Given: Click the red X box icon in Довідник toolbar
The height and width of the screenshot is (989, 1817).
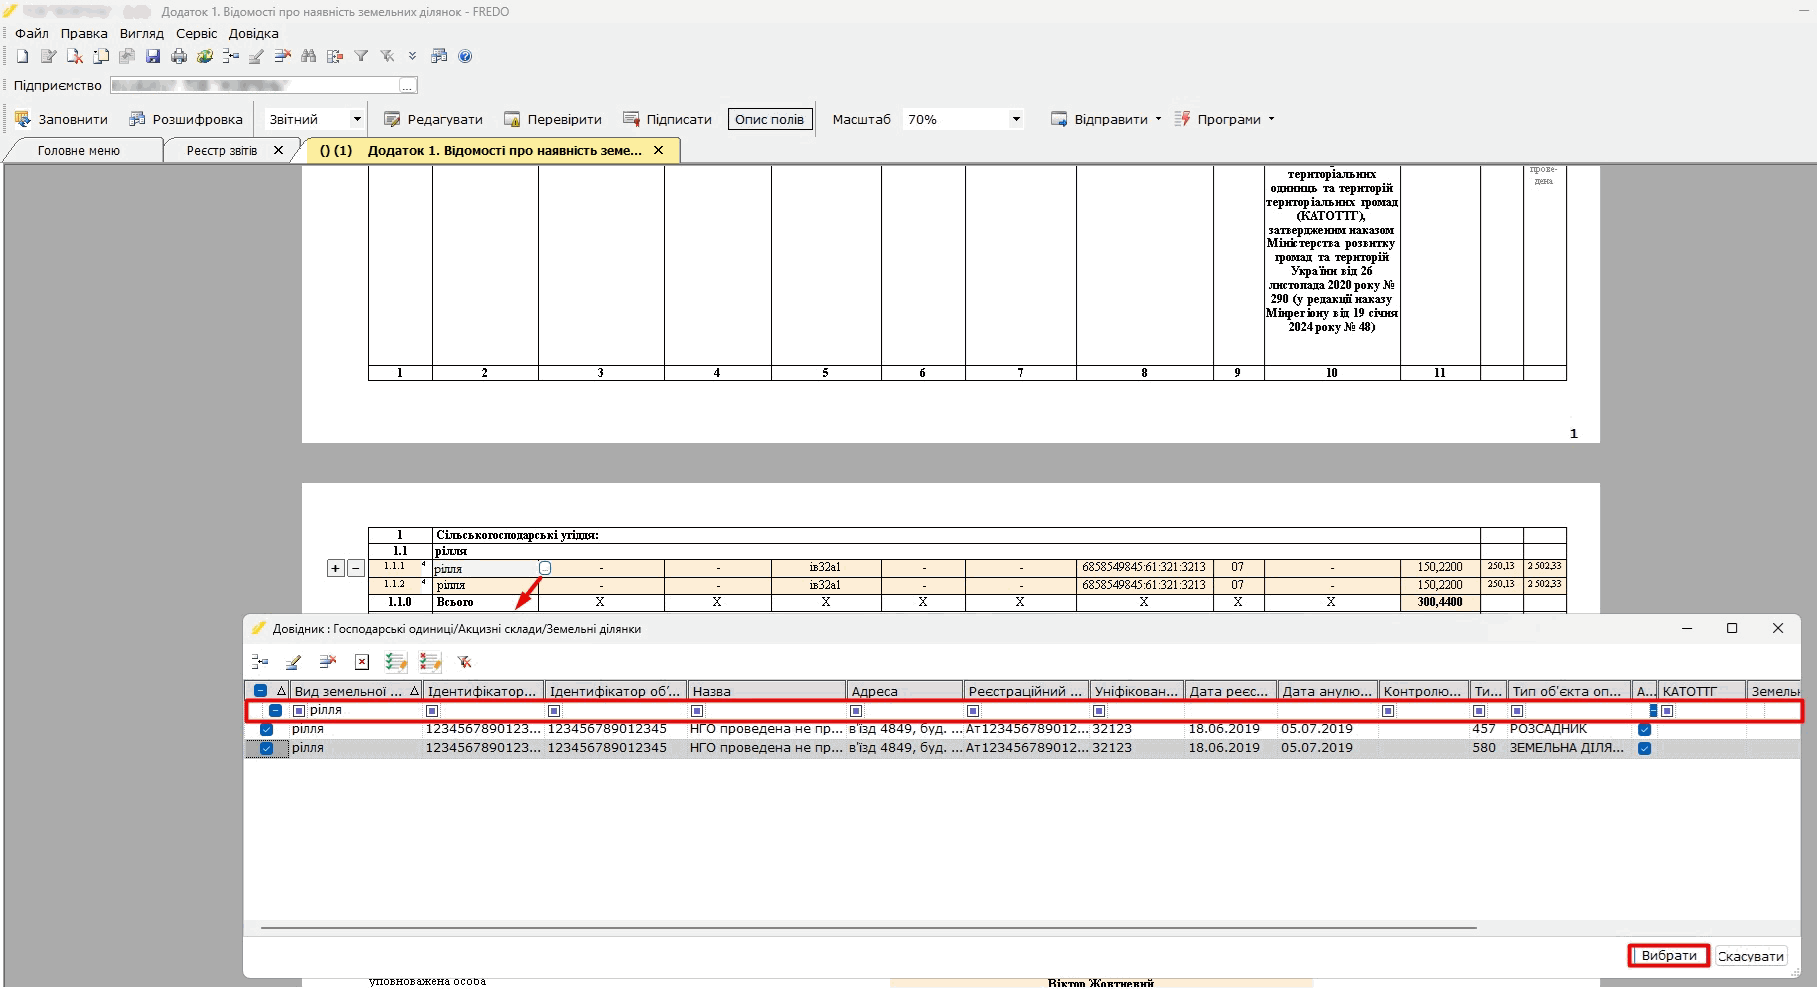Looking at the screenshot, I should [362, 662].
